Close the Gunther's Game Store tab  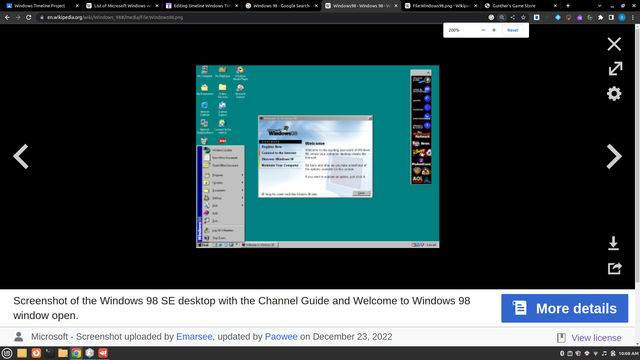point(555,6)
